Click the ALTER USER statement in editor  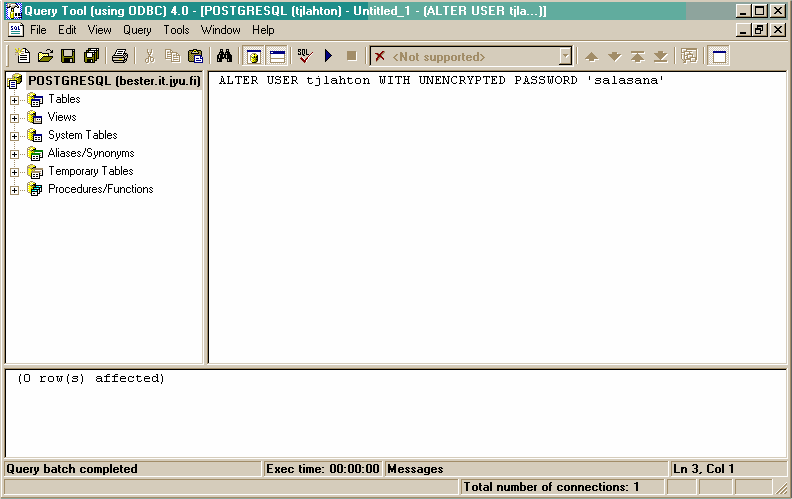pyautogui.click(x=441, y=80)
